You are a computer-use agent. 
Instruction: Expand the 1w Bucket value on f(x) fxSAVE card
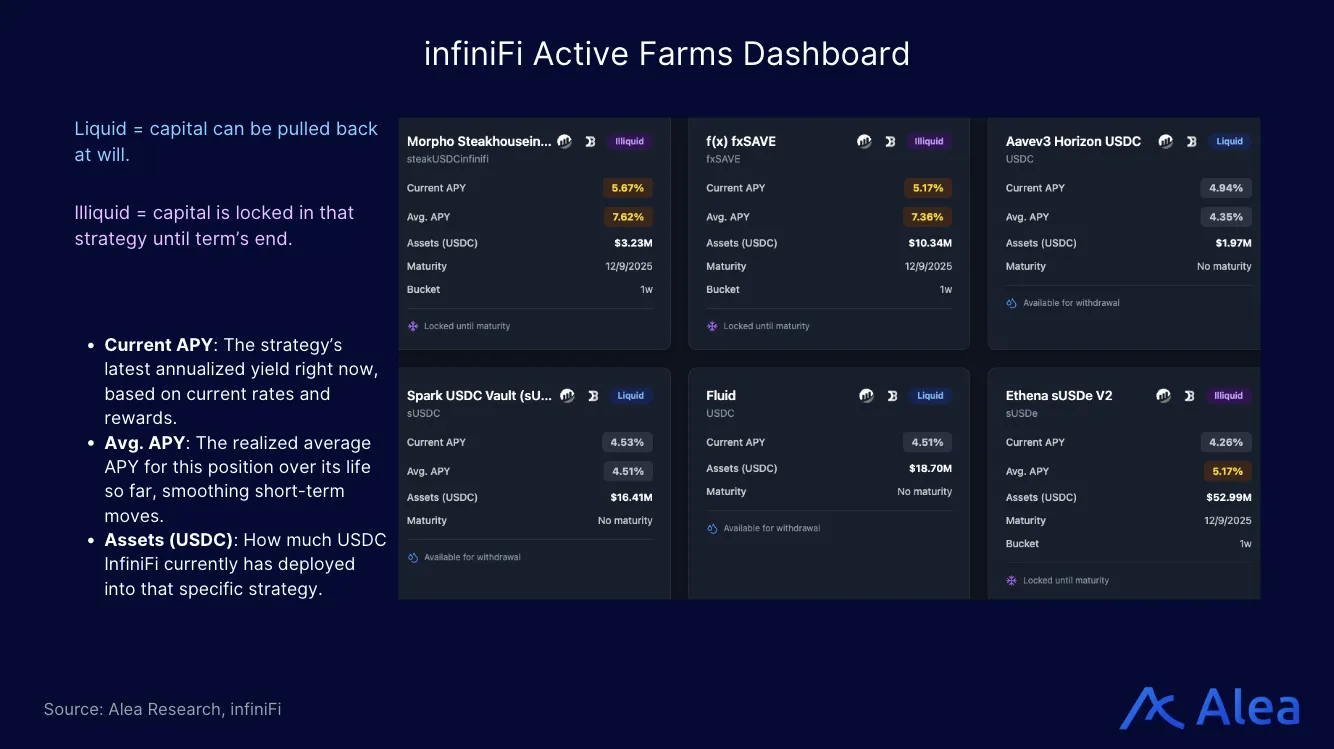(x=946, y=289)
